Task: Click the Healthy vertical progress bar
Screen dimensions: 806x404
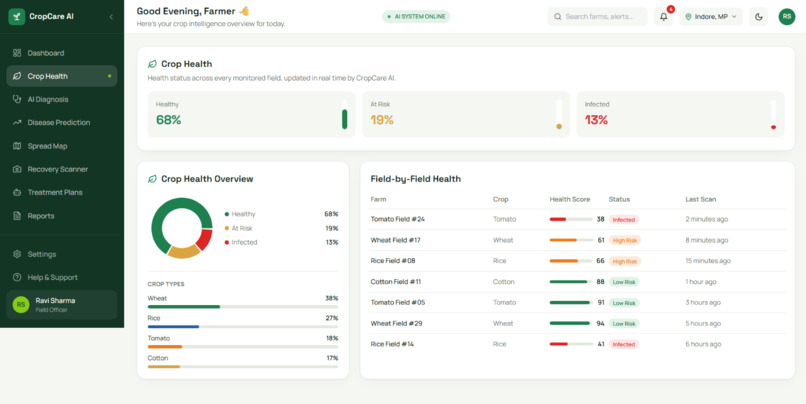Action: click(344, 115)
